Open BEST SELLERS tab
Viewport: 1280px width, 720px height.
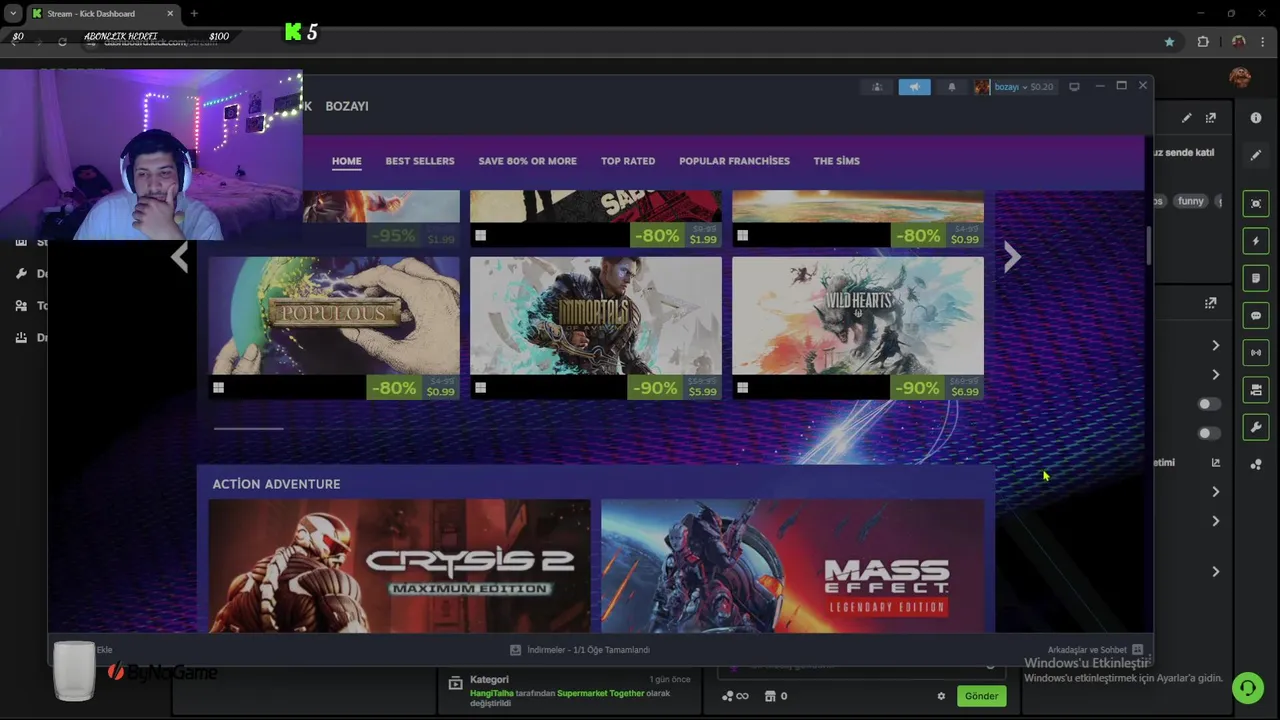click(420, 161)
